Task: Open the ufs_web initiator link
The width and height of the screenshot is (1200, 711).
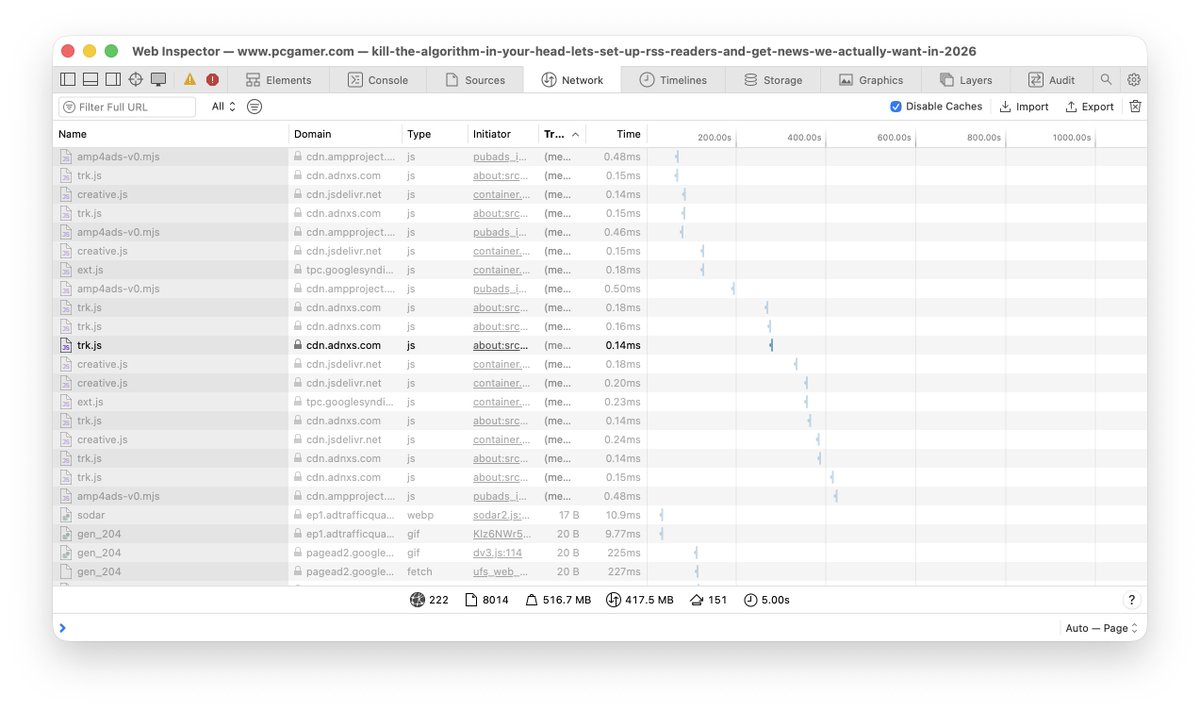Action: [500, 572]
